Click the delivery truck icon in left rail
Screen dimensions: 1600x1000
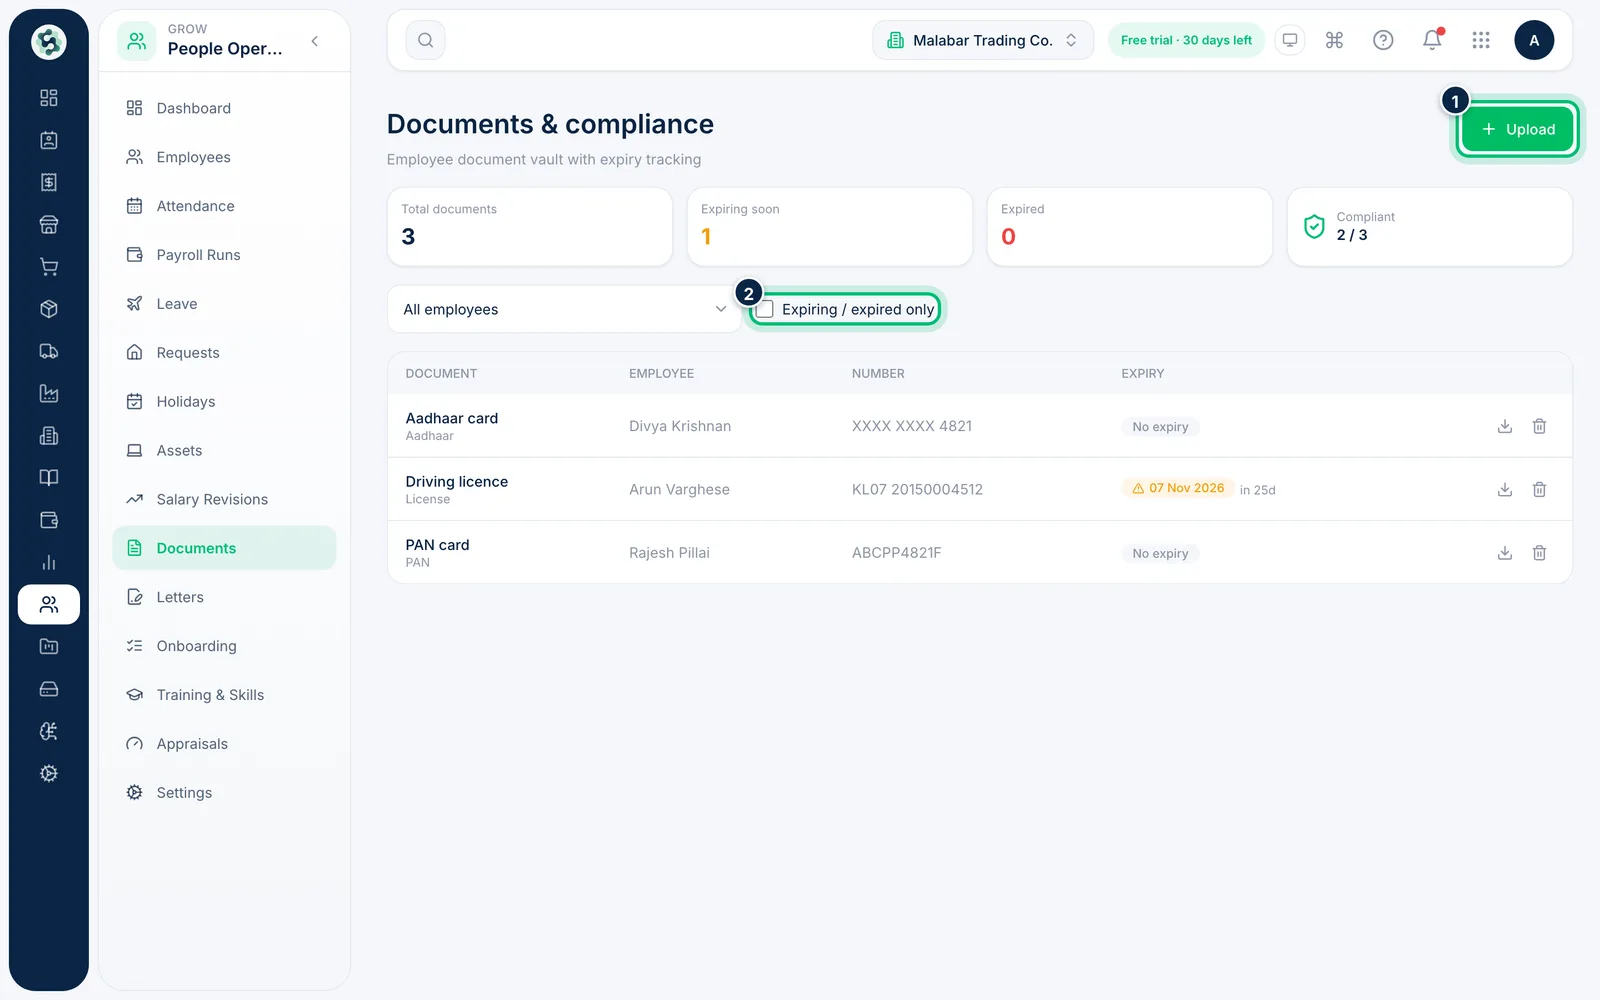[x=48, y=351]
